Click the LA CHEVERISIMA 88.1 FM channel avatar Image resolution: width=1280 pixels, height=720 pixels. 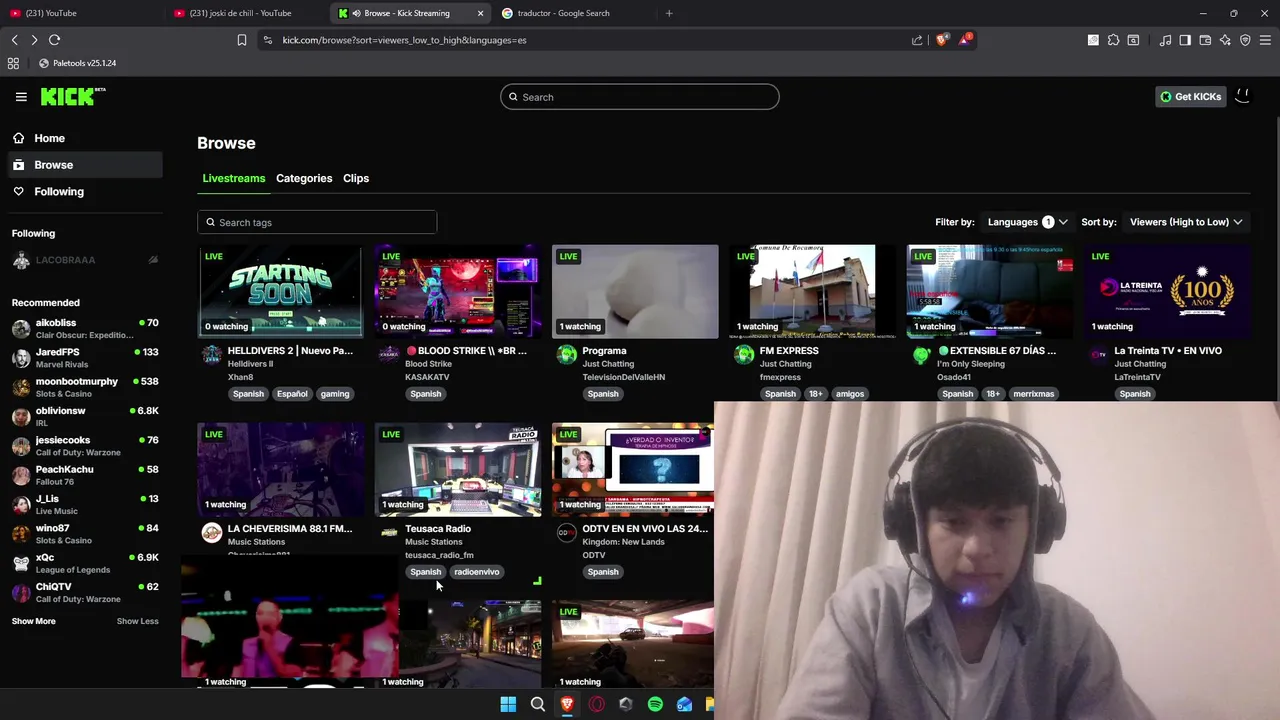[211, 532]
